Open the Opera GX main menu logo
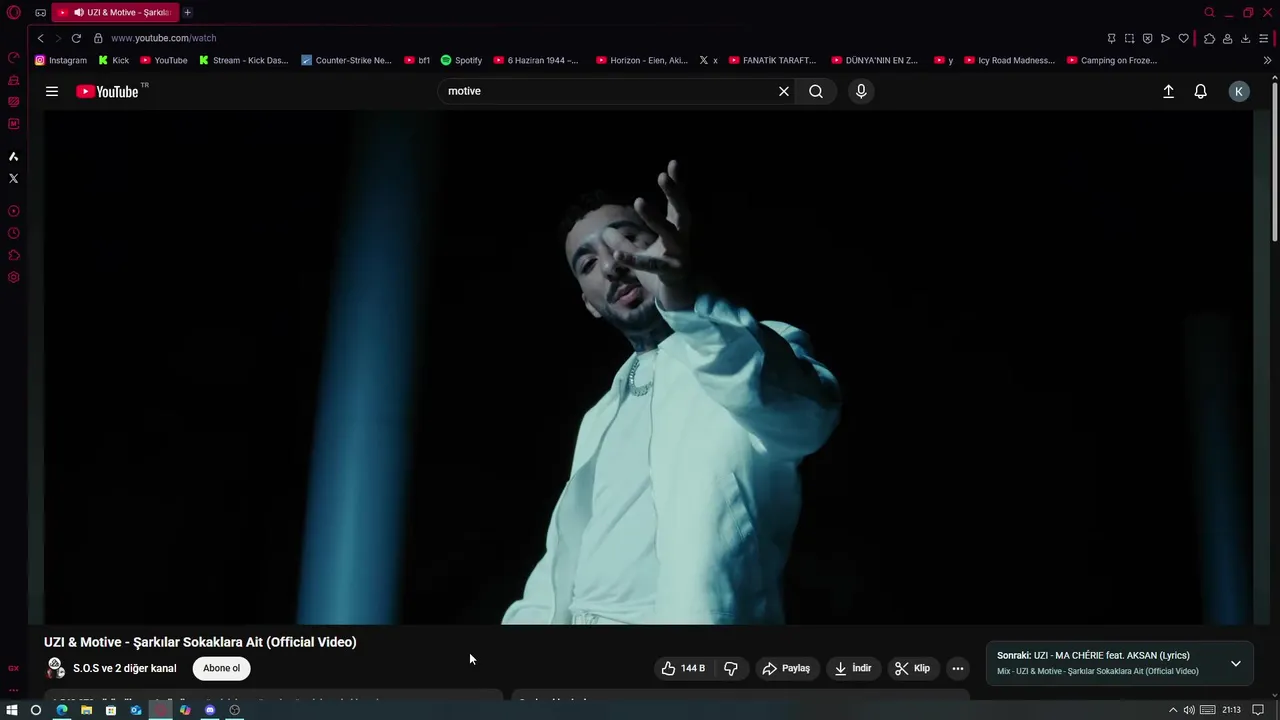 click(x=14, y=13)
